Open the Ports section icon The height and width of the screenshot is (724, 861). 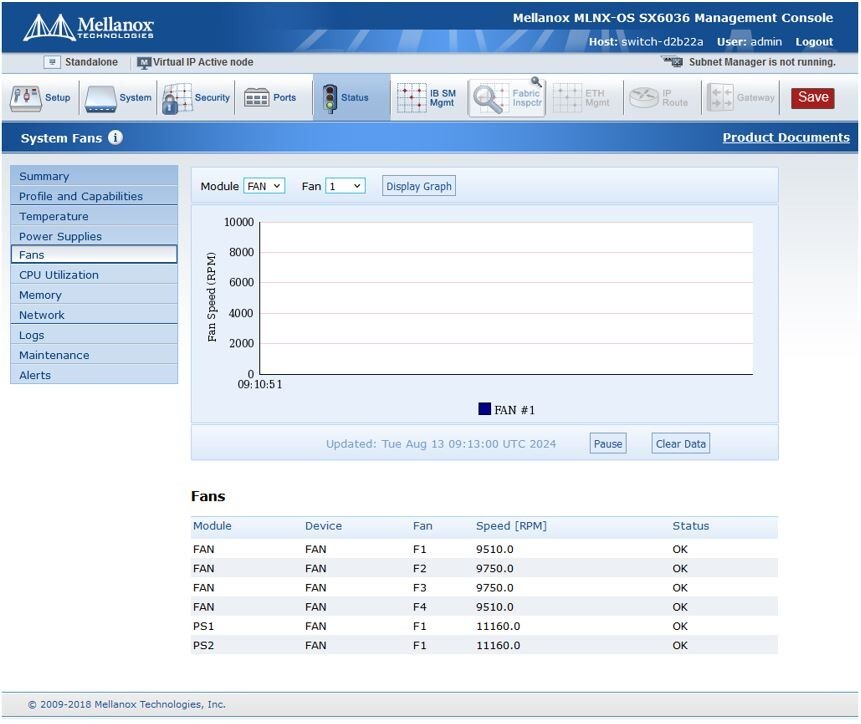[x=256, y=98]
